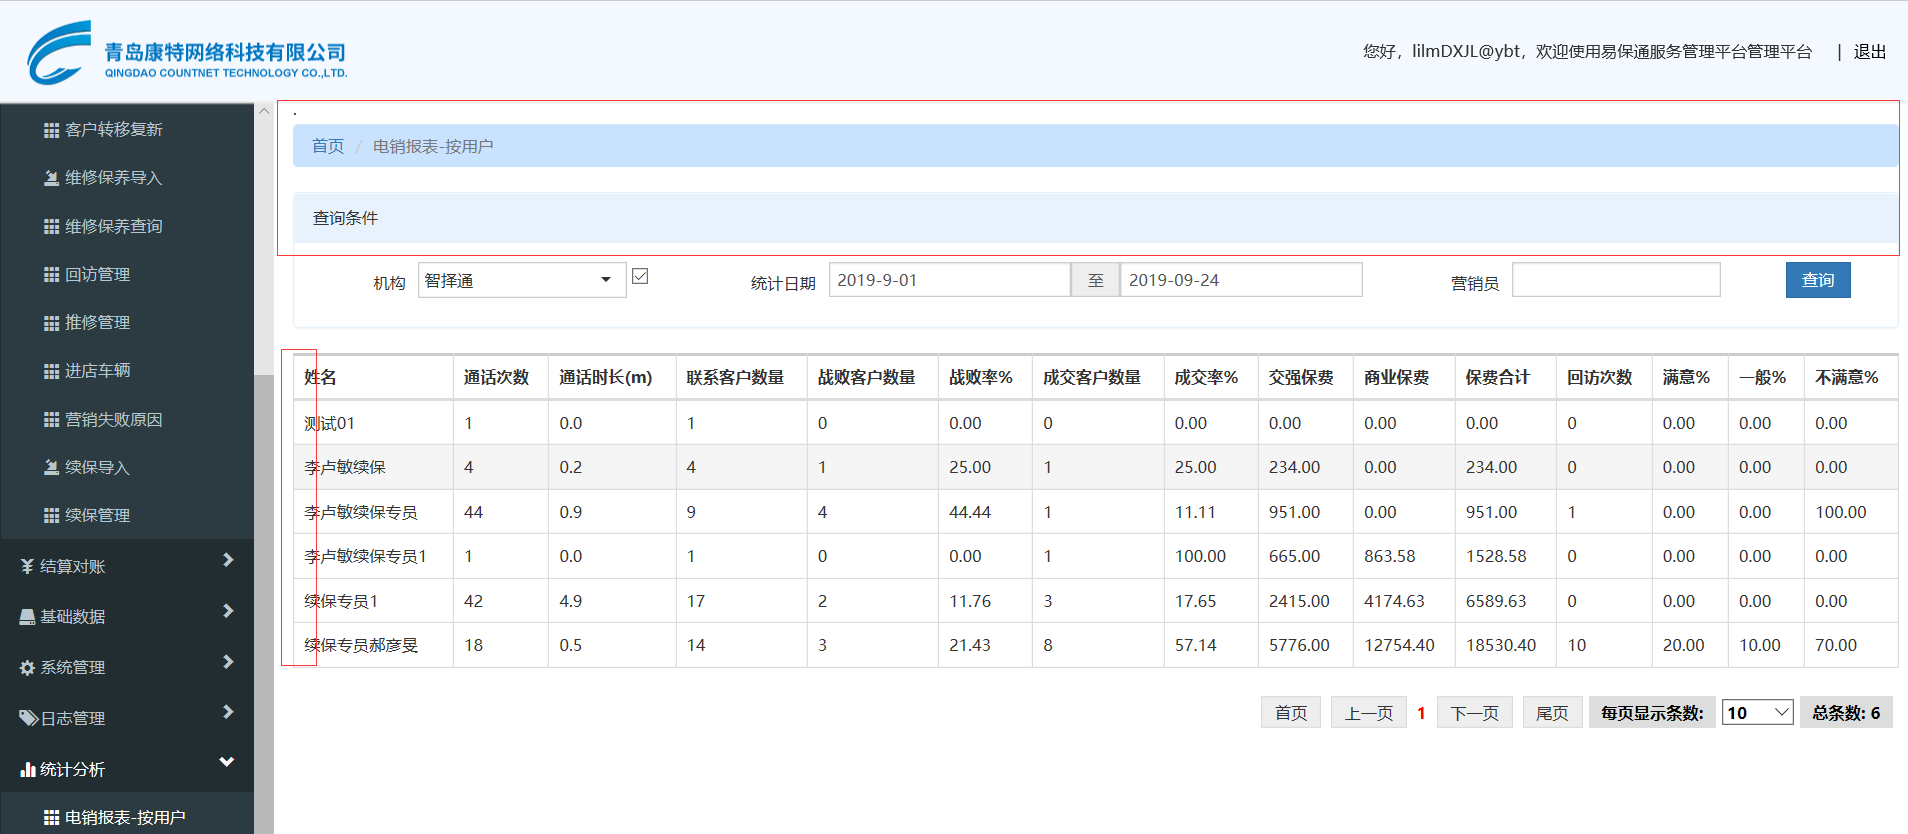Expand the 系统管理 menu arrow
The image size is (1908, 834).
[228, 662]
